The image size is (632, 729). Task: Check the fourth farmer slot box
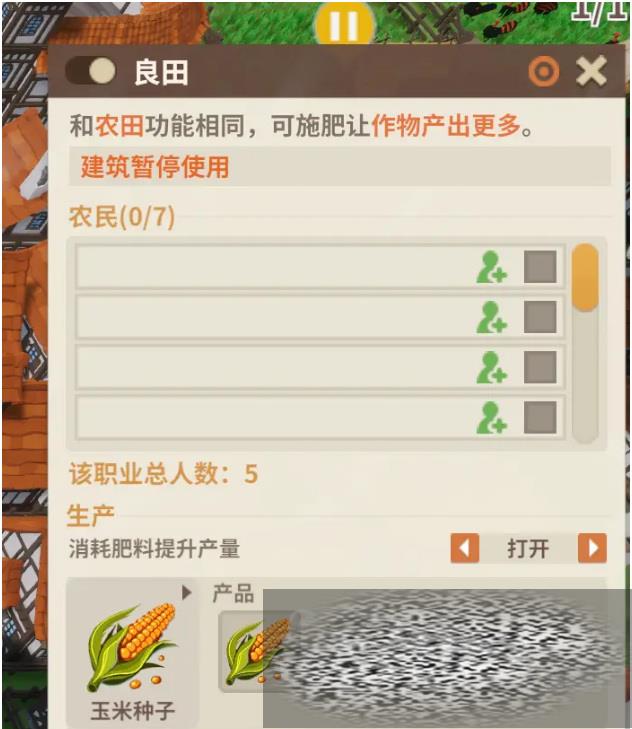[540, 418]
